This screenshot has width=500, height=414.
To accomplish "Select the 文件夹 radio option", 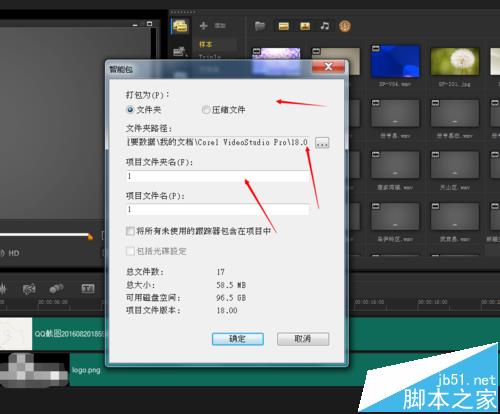I will 144,110.
